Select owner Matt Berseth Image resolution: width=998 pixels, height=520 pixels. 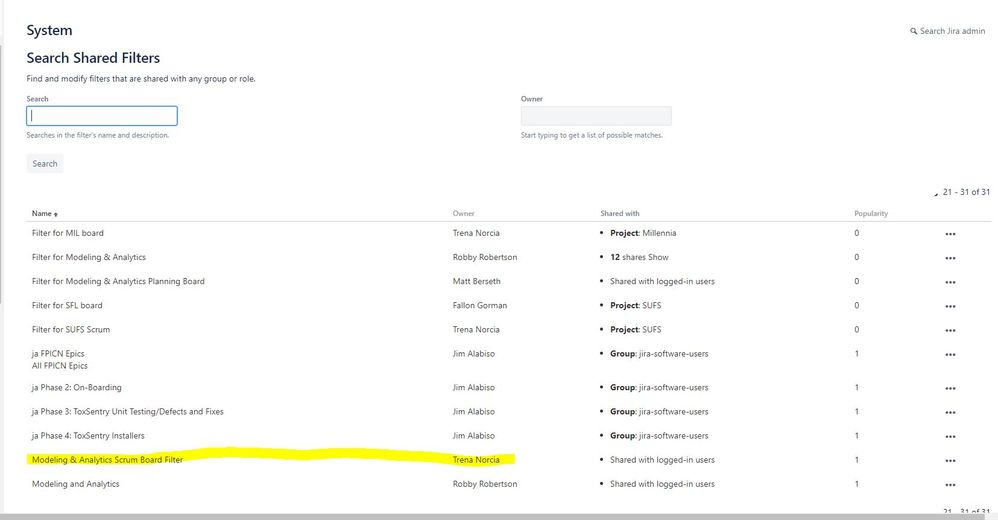coord(477,281)
